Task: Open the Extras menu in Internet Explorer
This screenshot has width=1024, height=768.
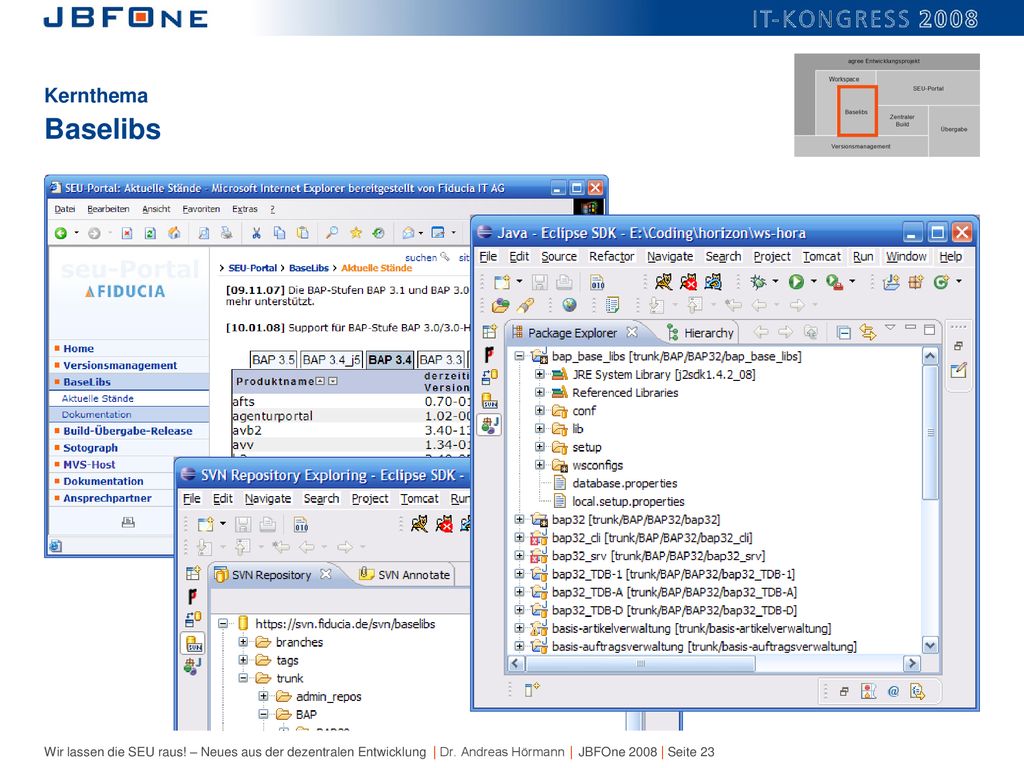Action: click(x=245, y=209)
